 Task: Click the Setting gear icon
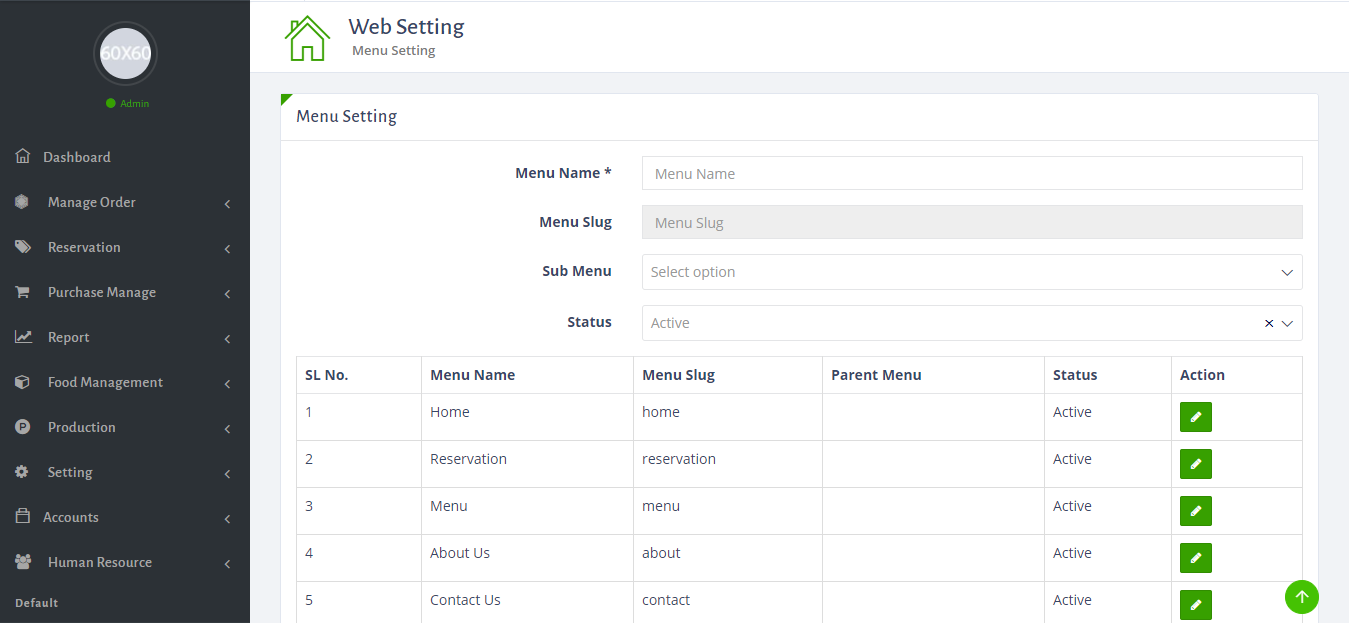pos(22,471)
